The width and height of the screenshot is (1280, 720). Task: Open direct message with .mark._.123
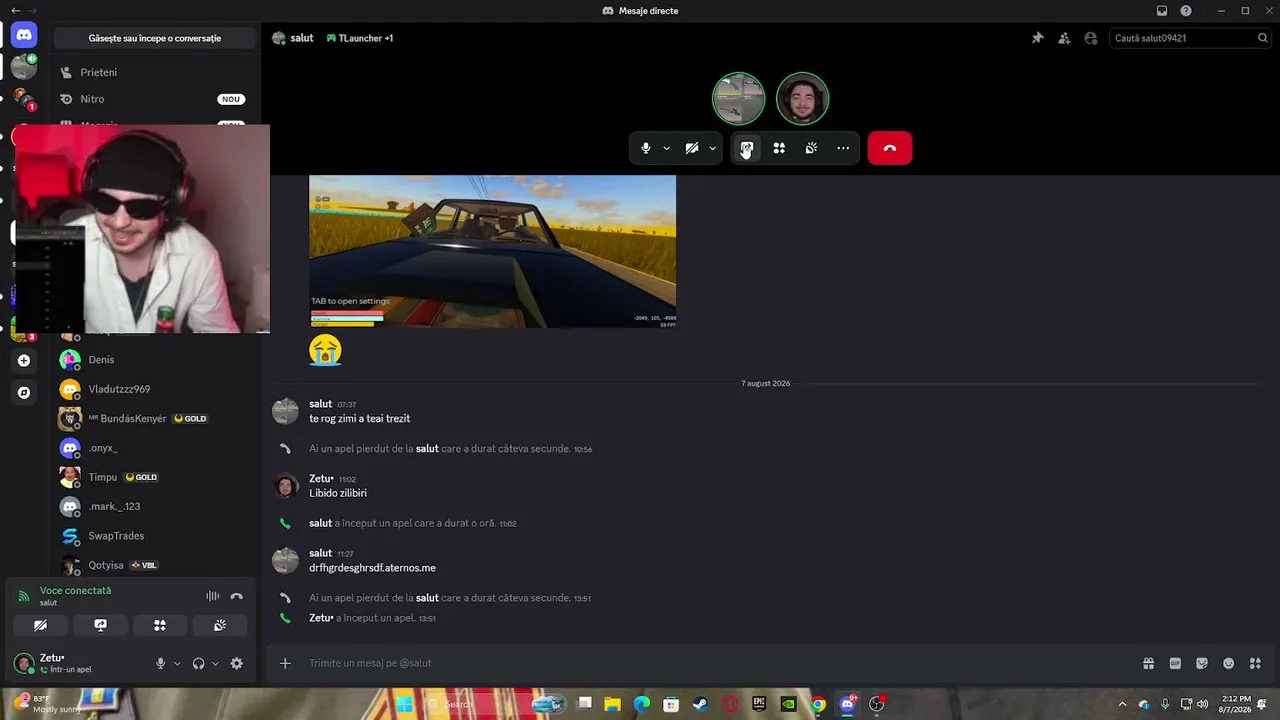(x=155, y=507)
